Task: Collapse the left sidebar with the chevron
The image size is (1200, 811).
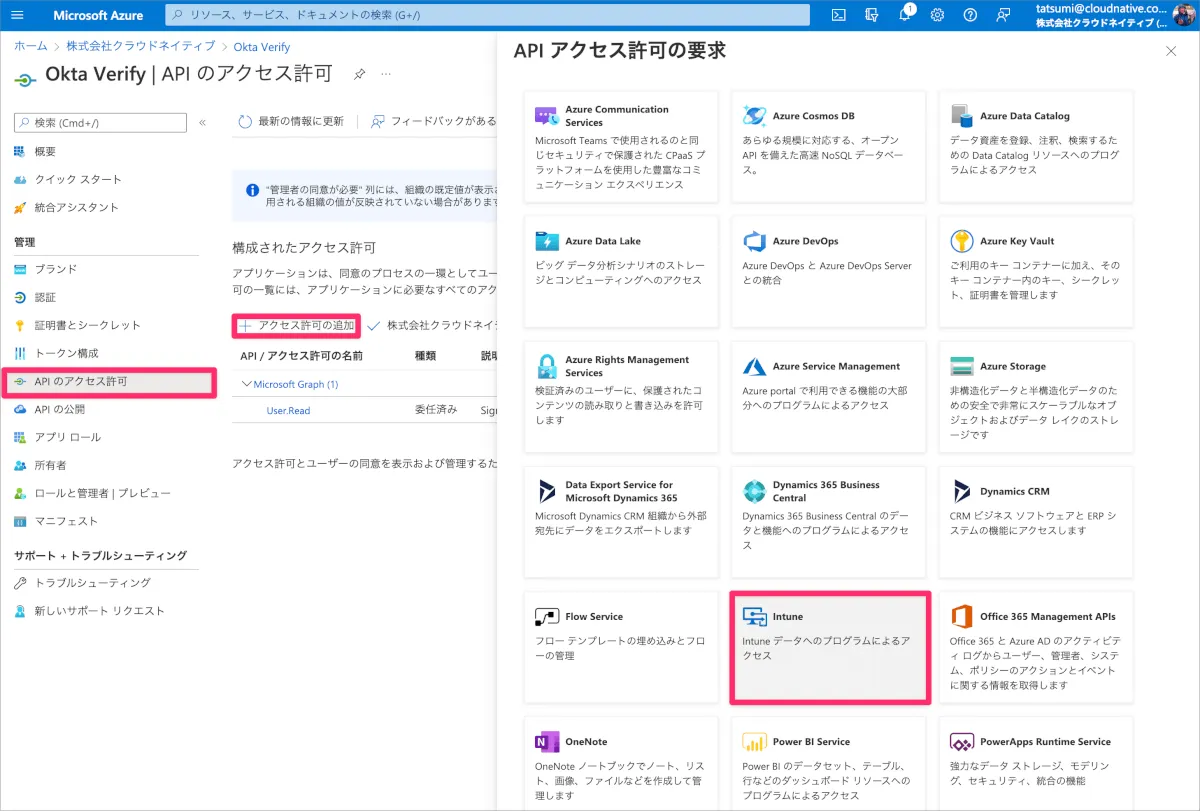Action: (202, 122)
